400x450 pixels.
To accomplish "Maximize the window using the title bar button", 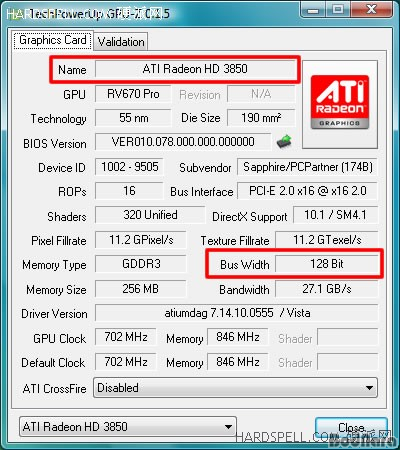I will point(337,10).
